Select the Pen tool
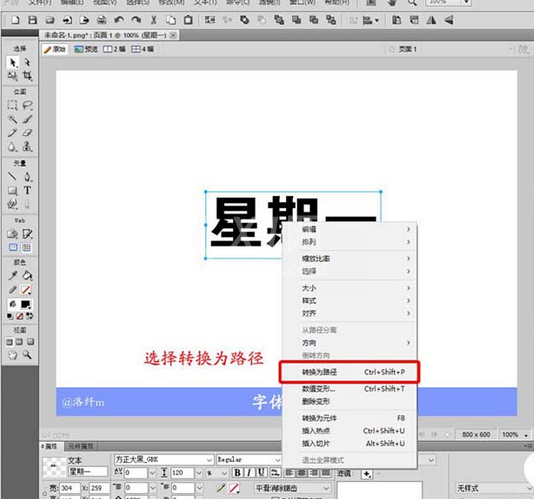Screen dimensions: 534x499 (x=27, y=176)
